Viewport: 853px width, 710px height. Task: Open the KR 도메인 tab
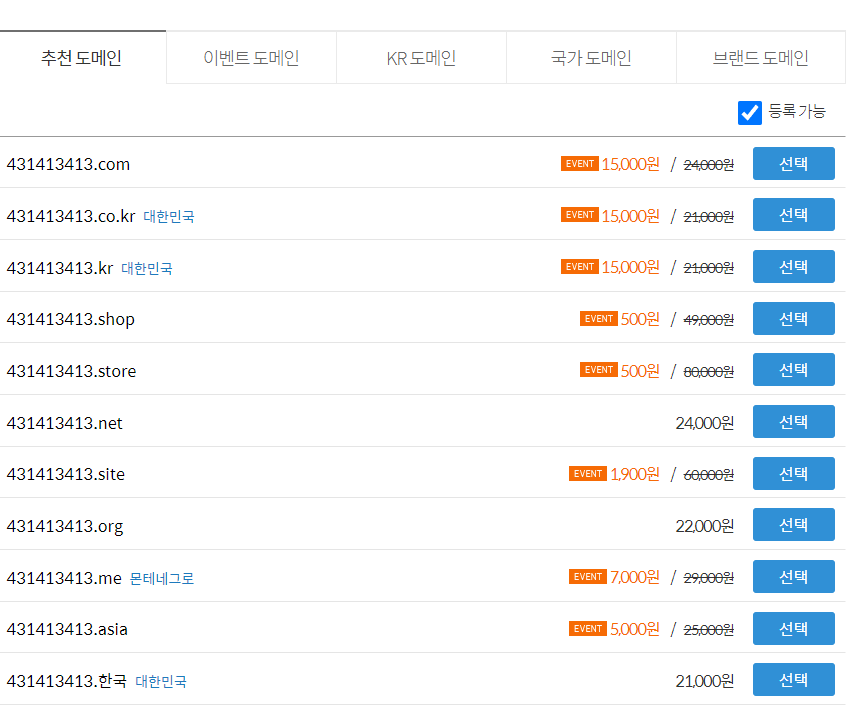tap(420, 57)
